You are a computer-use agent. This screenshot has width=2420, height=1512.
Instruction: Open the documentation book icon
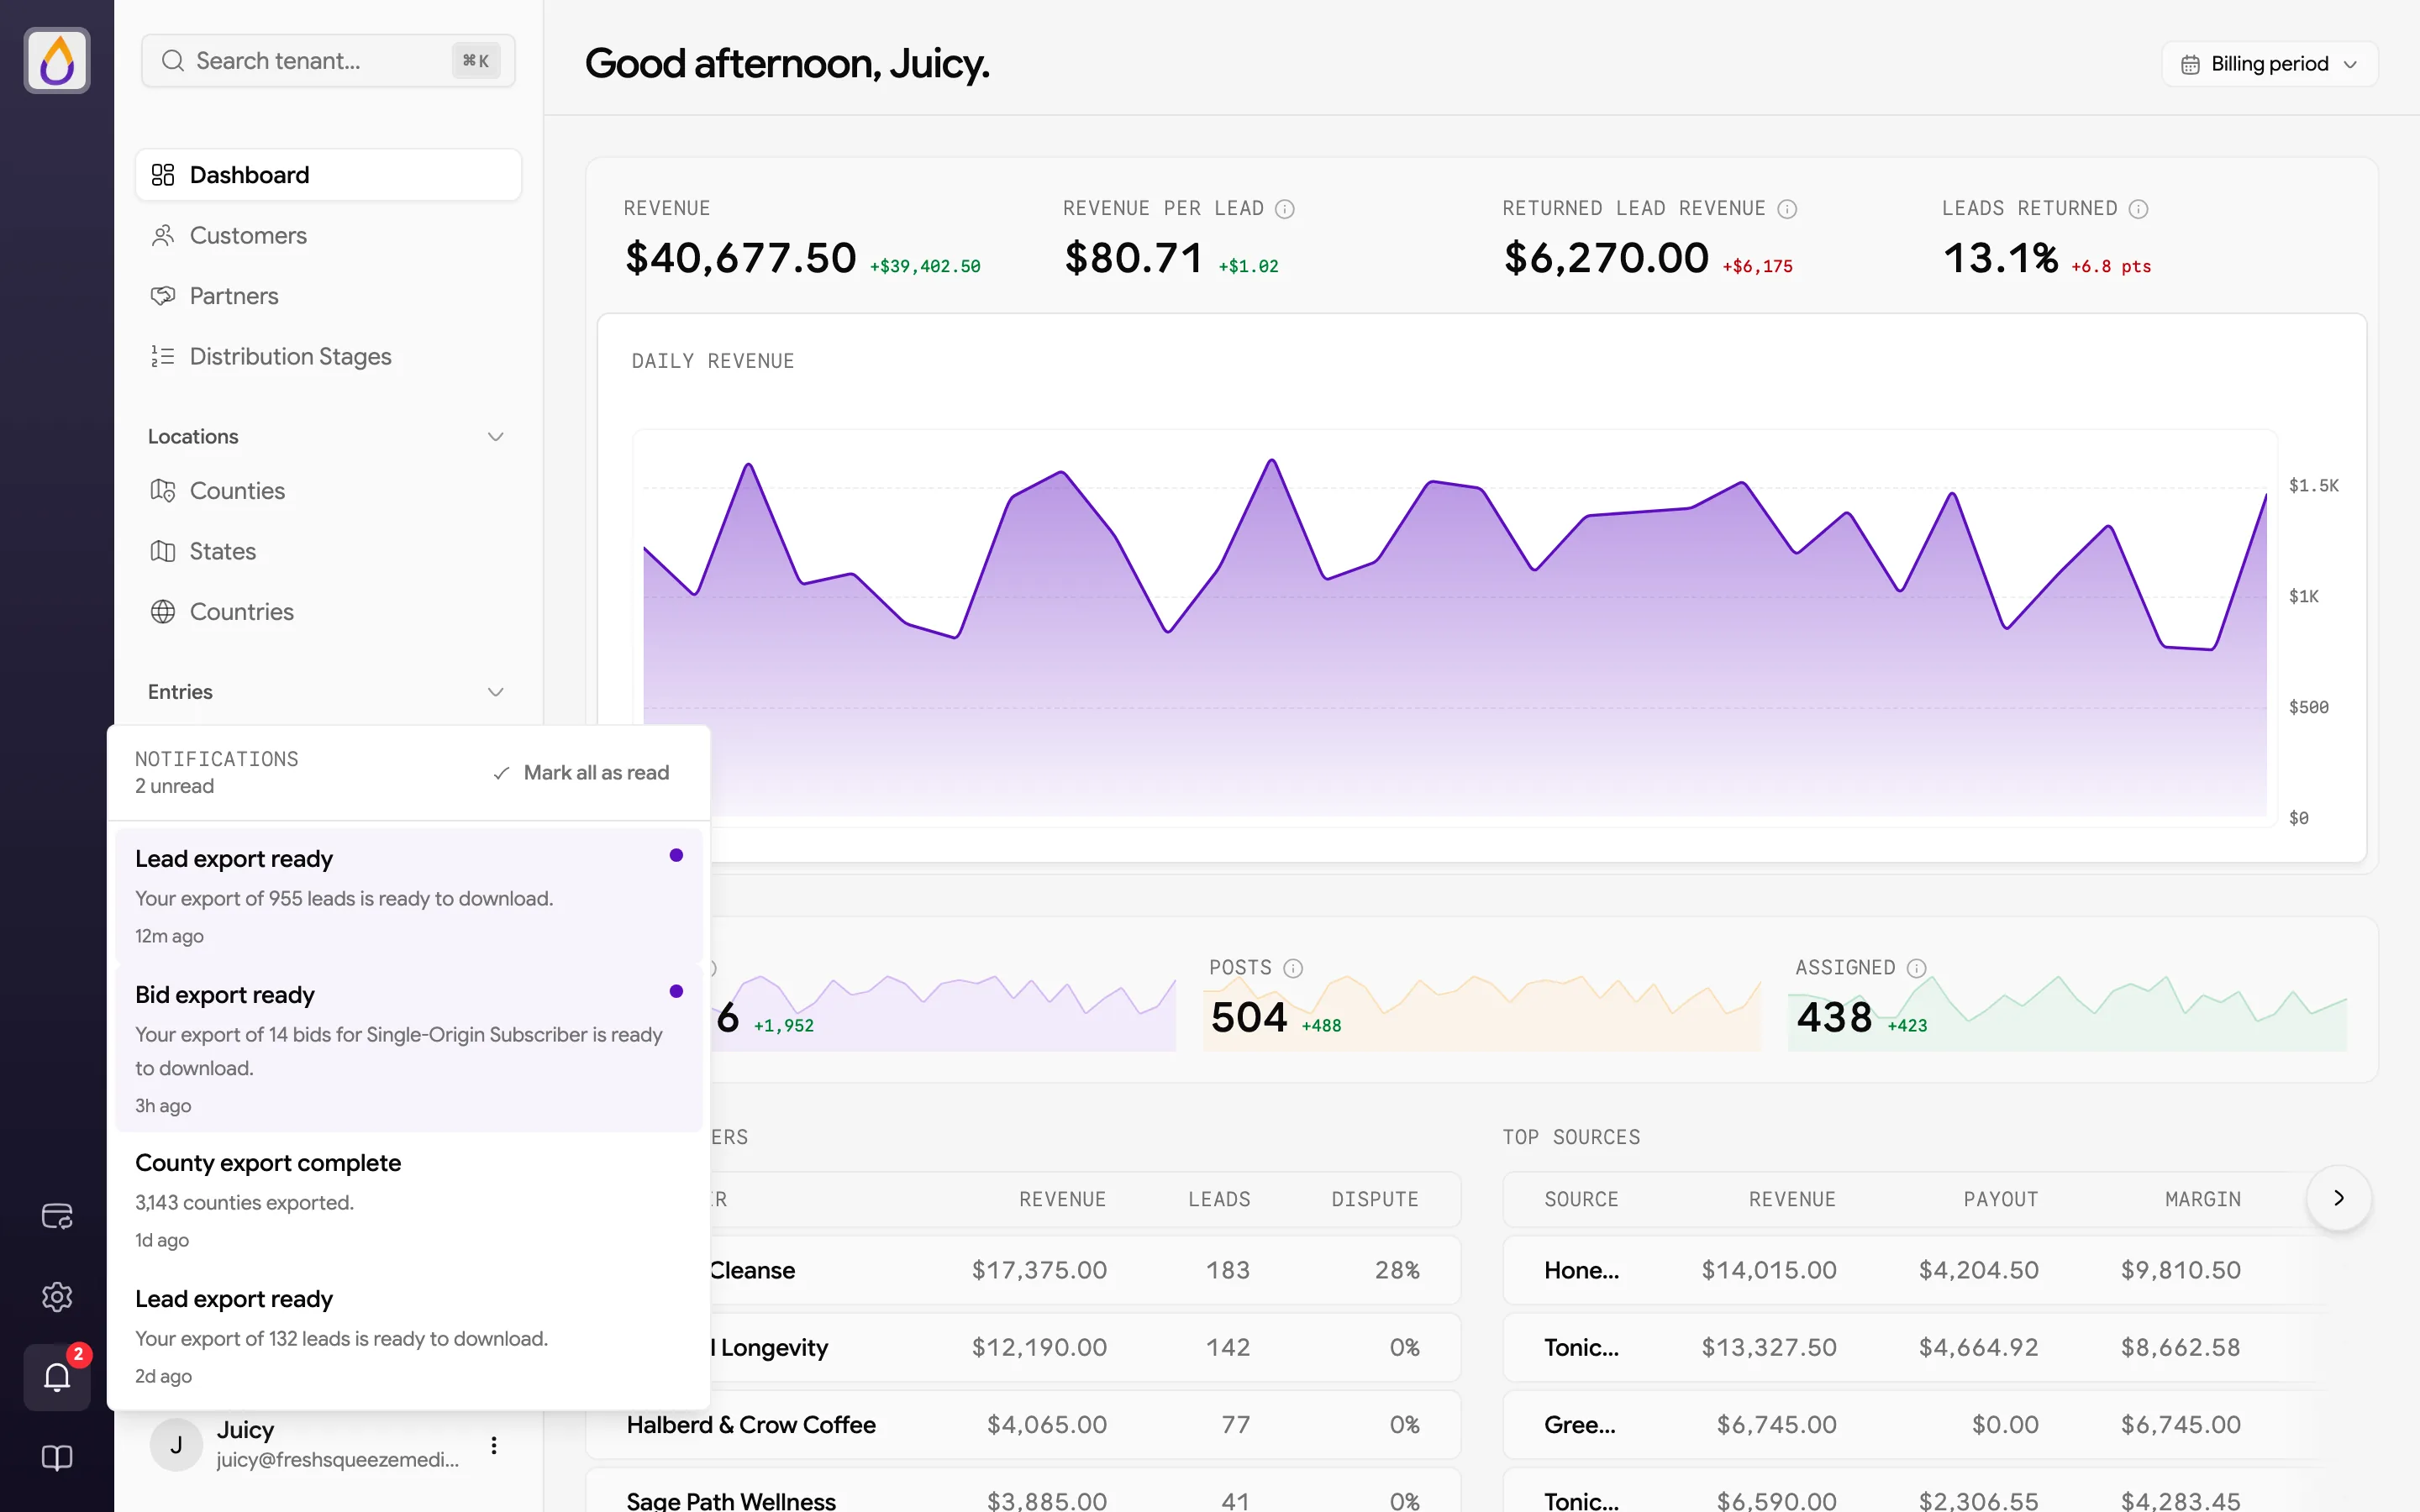click(57, 1457)
